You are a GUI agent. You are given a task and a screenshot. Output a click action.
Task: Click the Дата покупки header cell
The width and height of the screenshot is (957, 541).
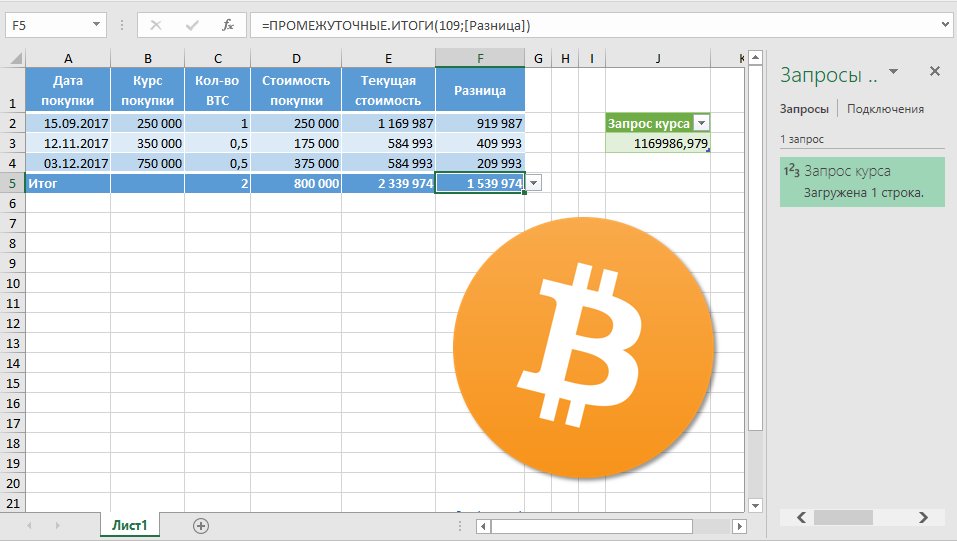(68, 90)
